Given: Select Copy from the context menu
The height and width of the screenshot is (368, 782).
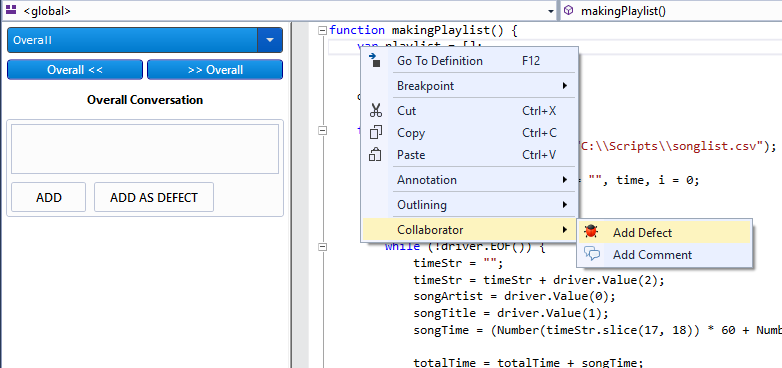Looking at the screenshot, I should point(469,133).
